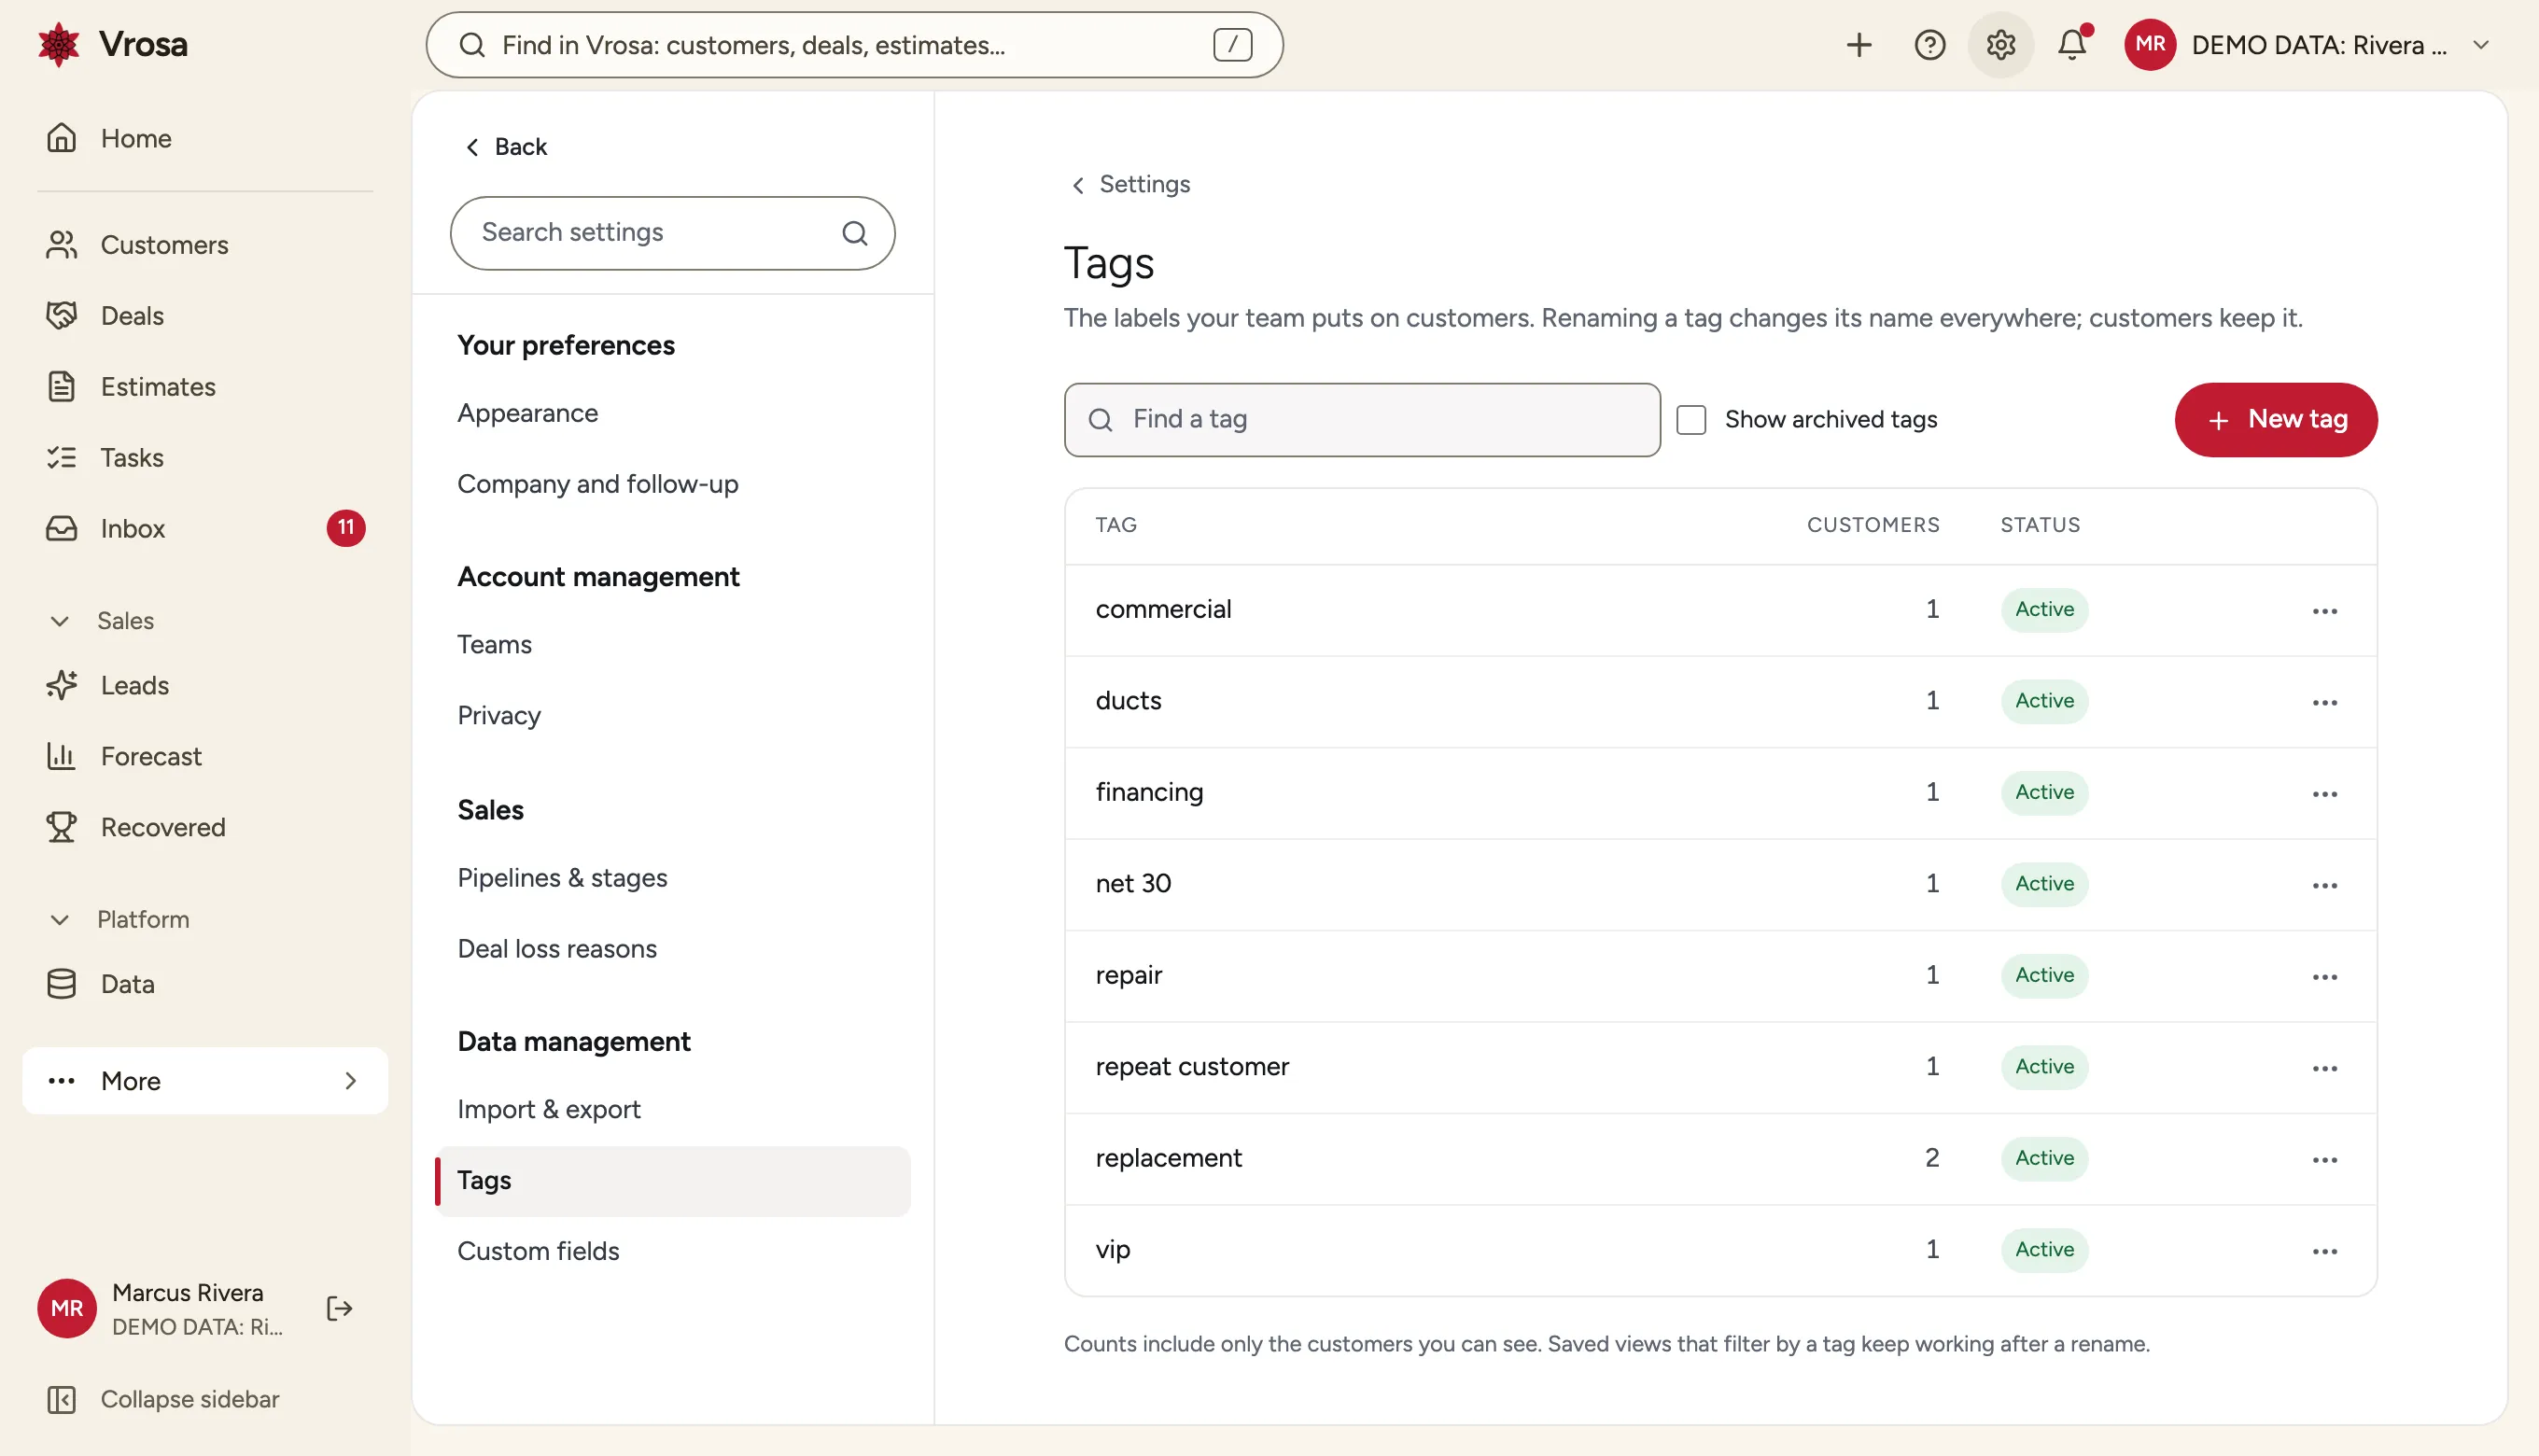Open row actions menu for net 30 tag
This screenshot has width=2539, height=1456.
(2324, 886)
